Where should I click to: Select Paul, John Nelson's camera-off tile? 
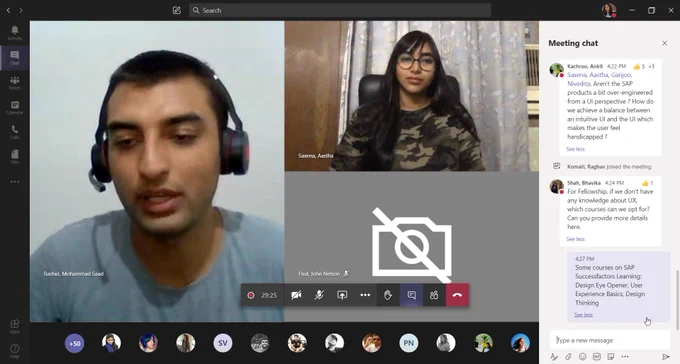(x=412, y=246)
